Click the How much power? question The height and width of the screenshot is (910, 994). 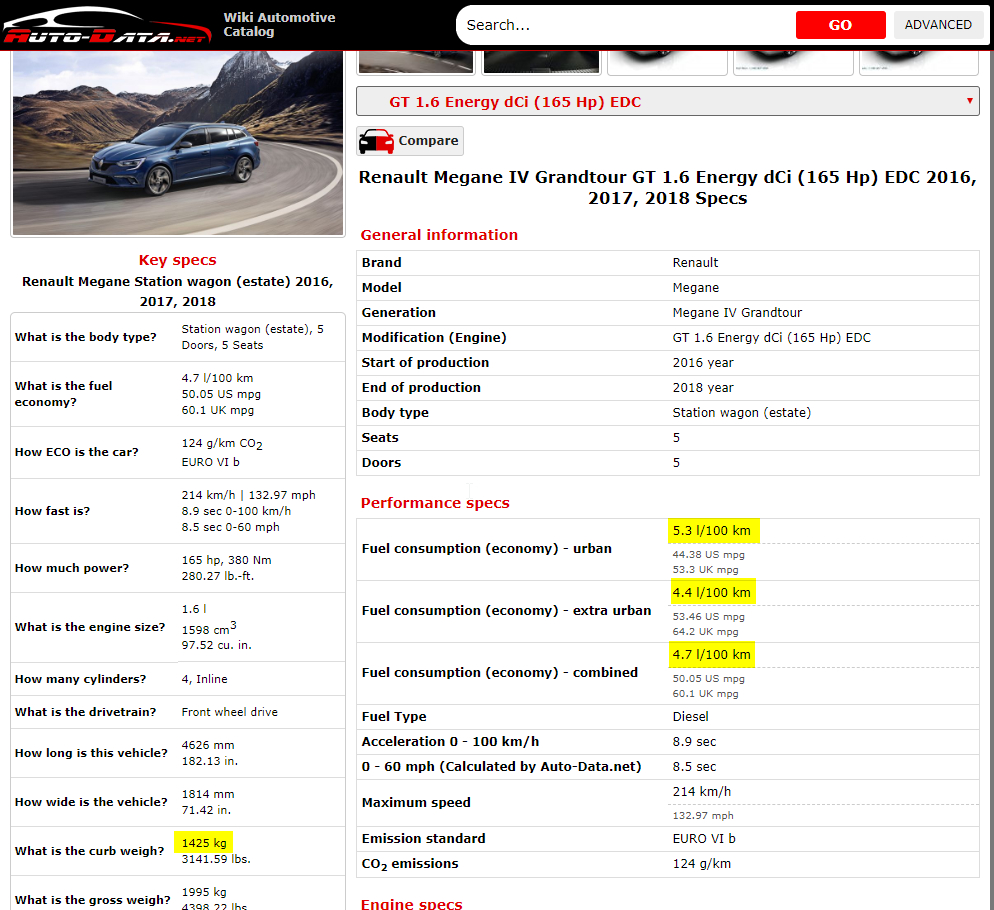coord(72,568)
